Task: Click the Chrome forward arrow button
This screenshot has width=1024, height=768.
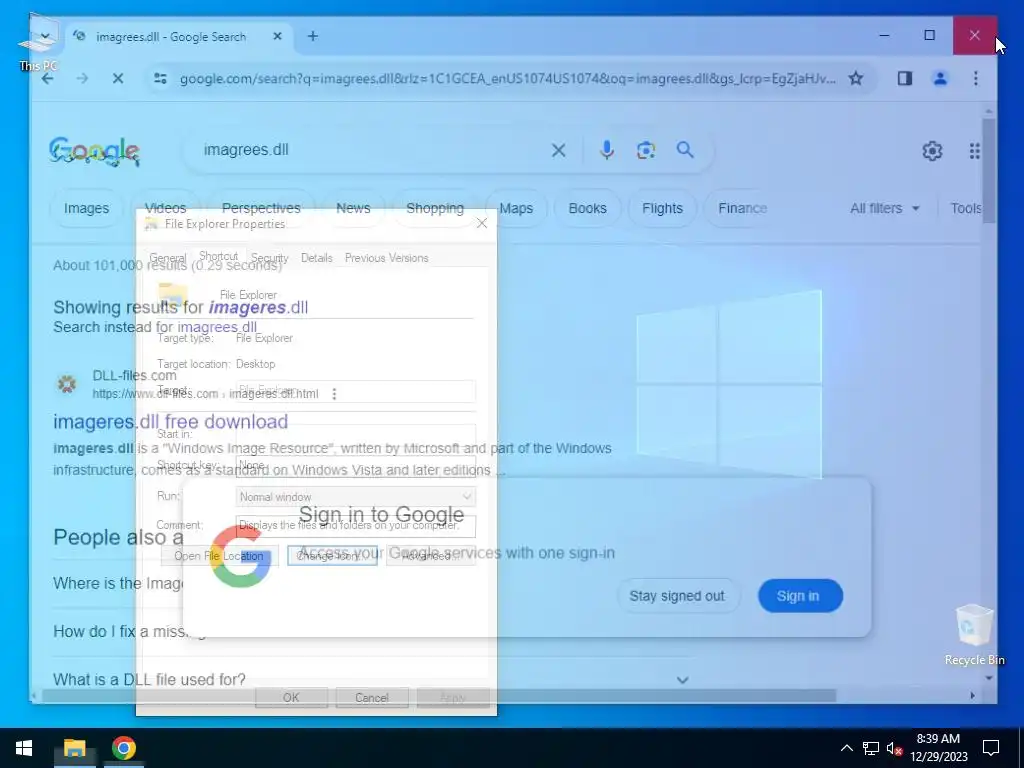Action: [x=82, y=79]
